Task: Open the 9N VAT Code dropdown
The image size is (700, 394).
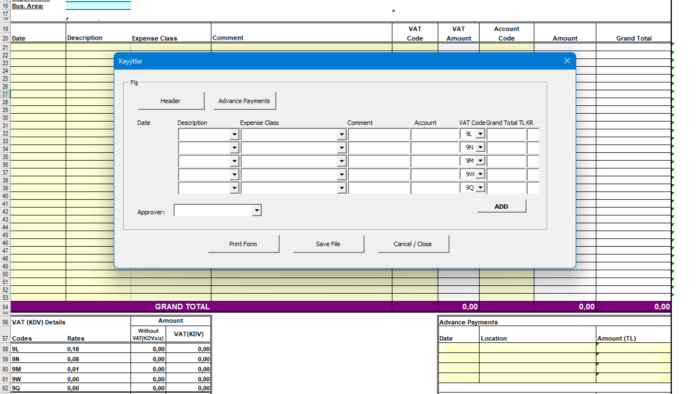Action: pos(480,147)
